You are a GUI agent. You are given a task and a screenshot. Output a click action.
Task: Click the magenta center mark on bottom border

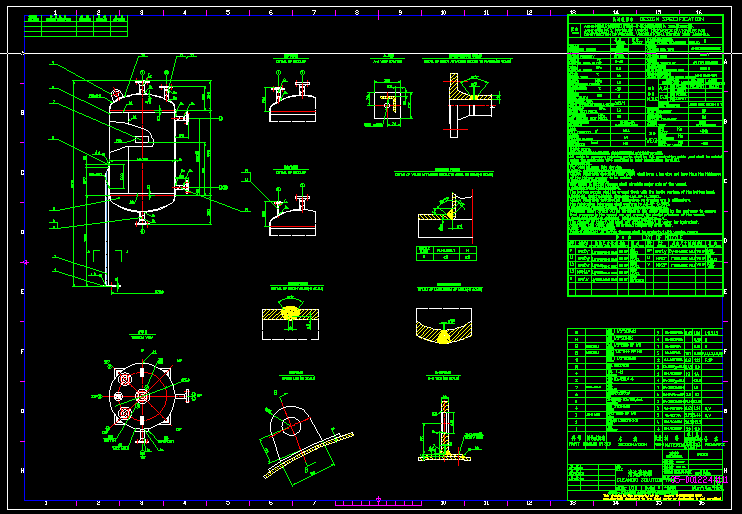(377, 498)
